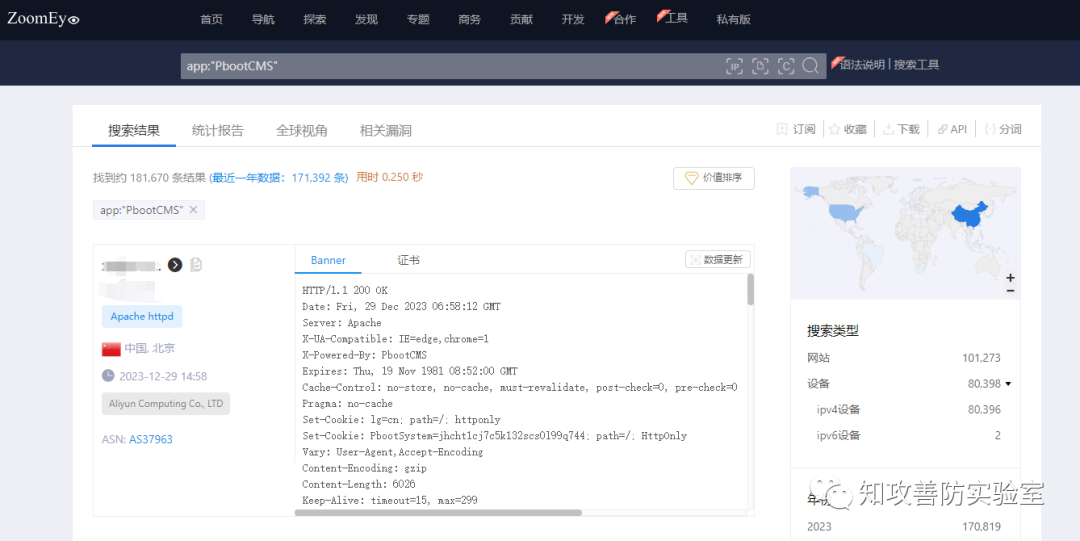1080x541 pixels.
Task: Open the 商务 menu item
Action: 470,19
